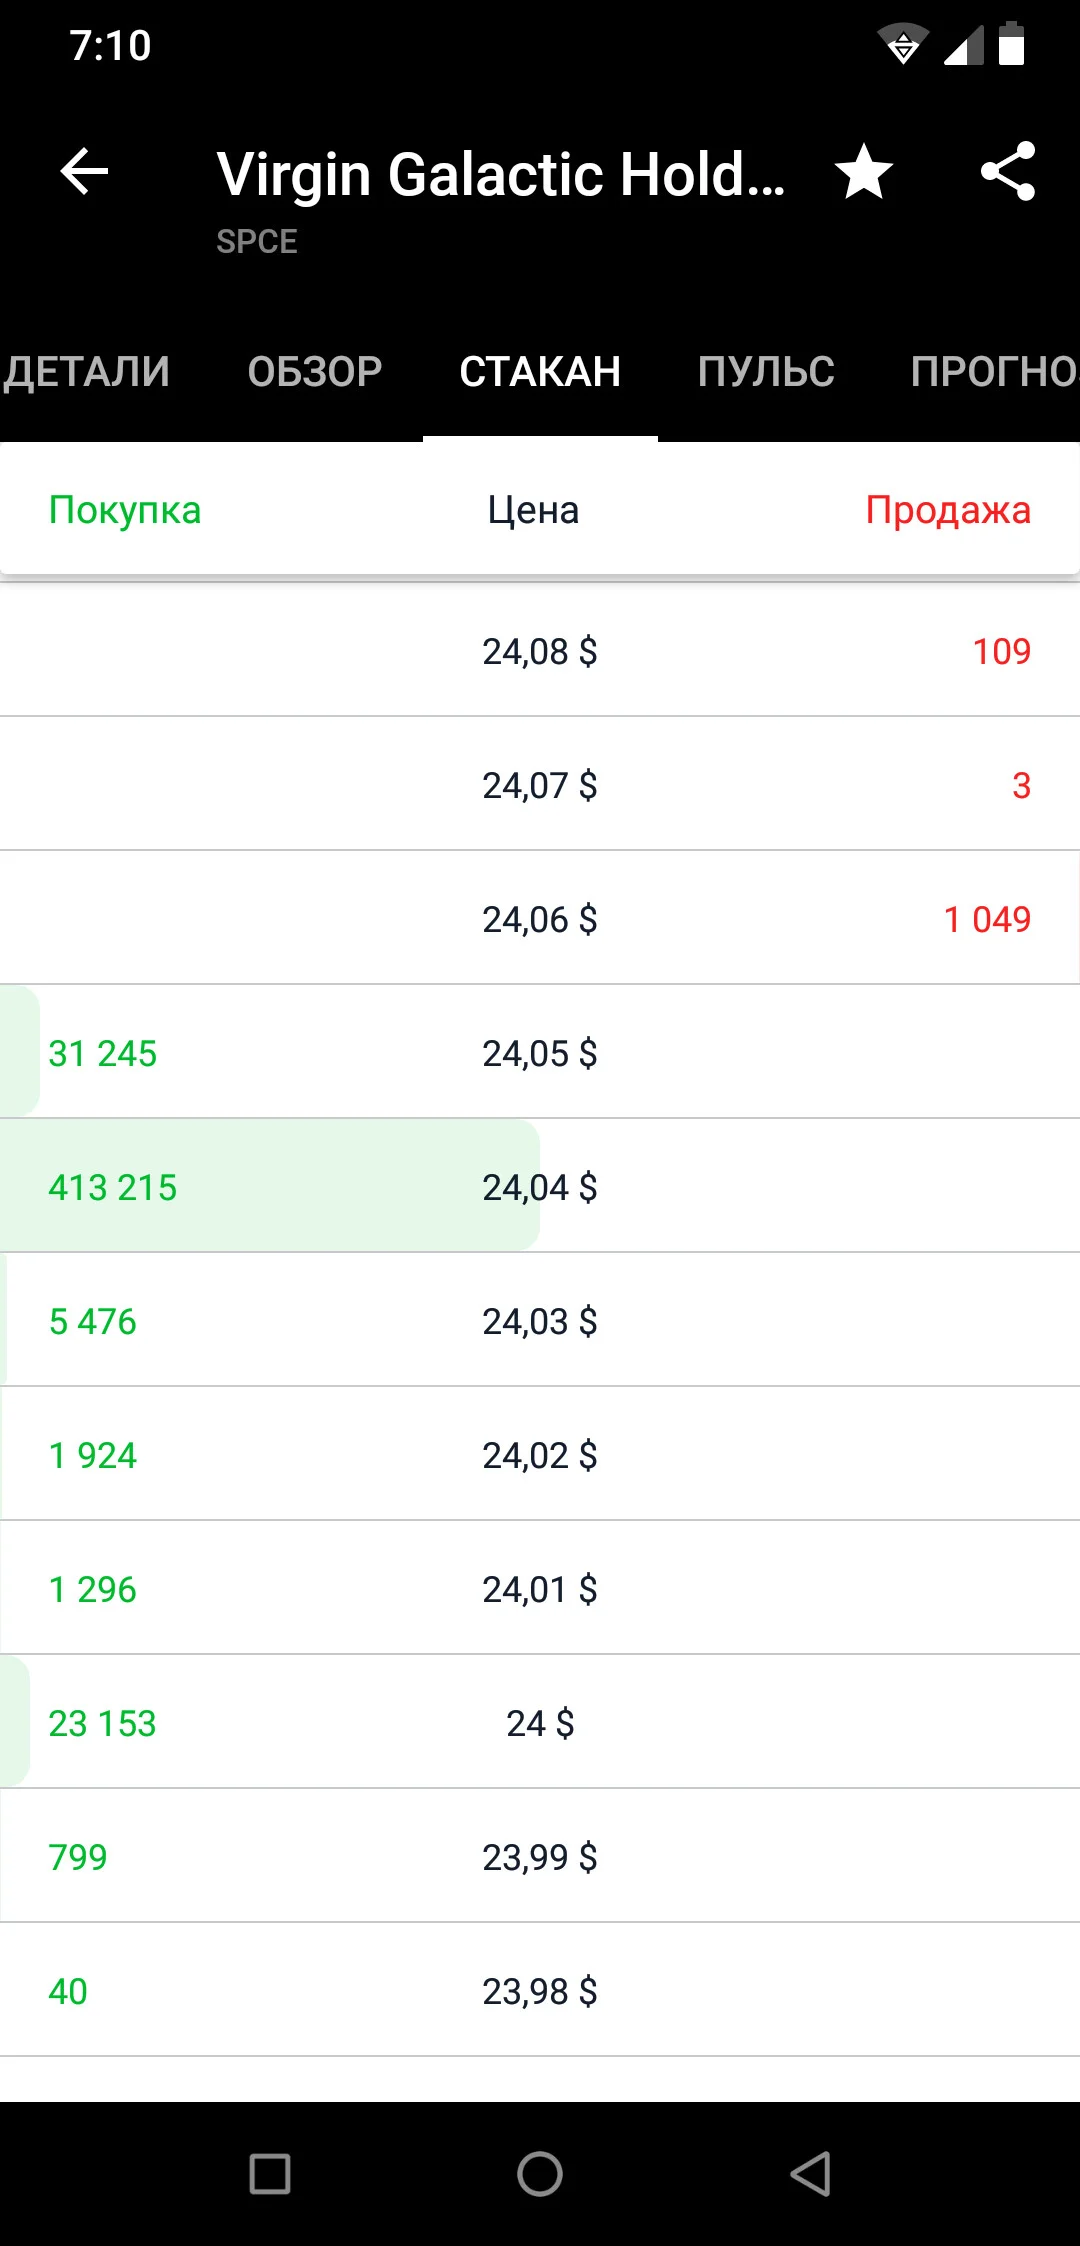
Task: Pick the 24 $ price row
Action: (x=540, y=1723)
